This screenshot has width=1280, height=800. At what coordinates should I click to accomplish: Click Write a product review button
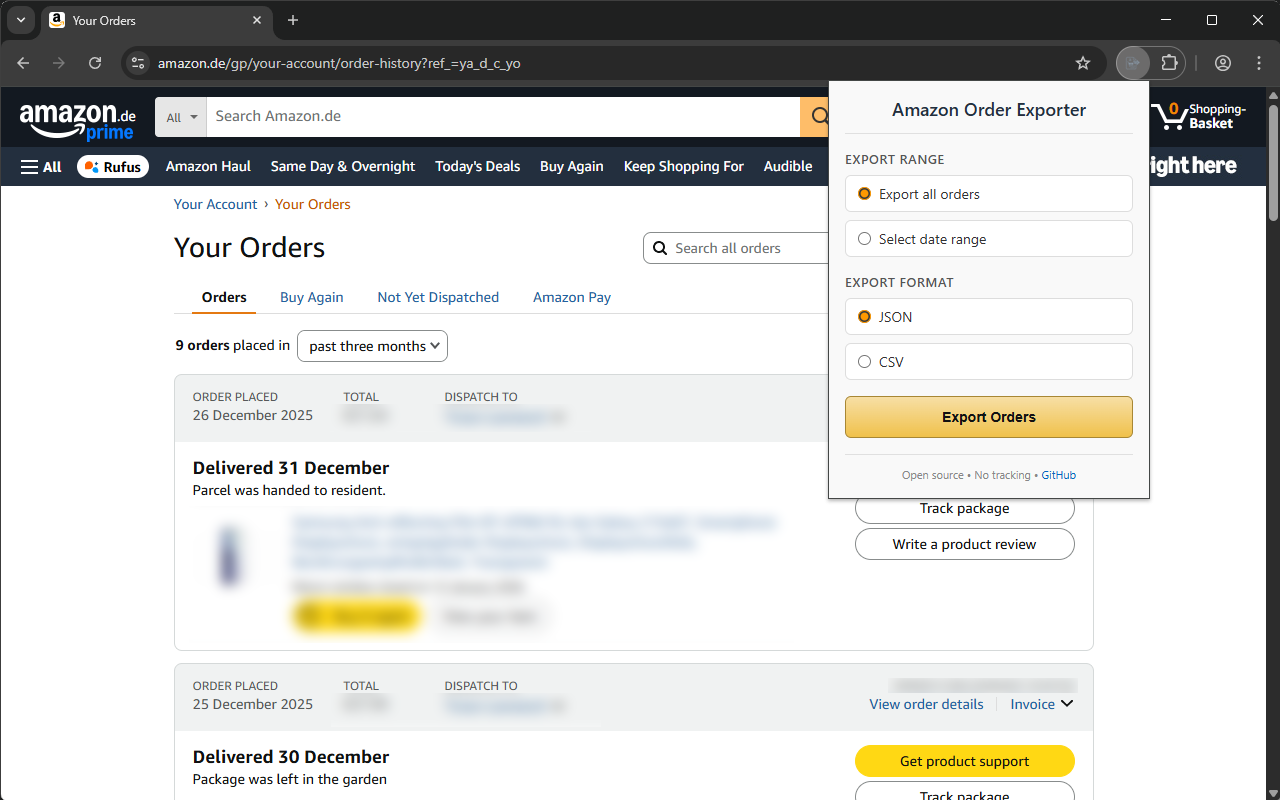tap(965, 544)
